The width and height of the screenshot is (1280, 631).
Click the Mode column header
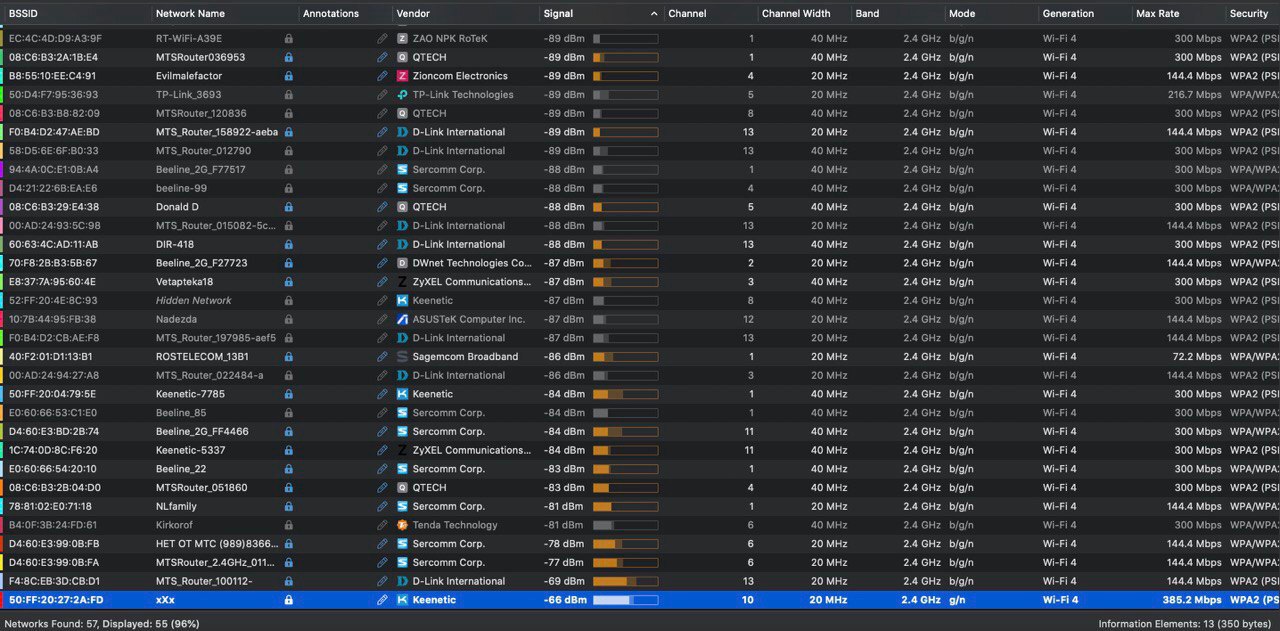962,14
